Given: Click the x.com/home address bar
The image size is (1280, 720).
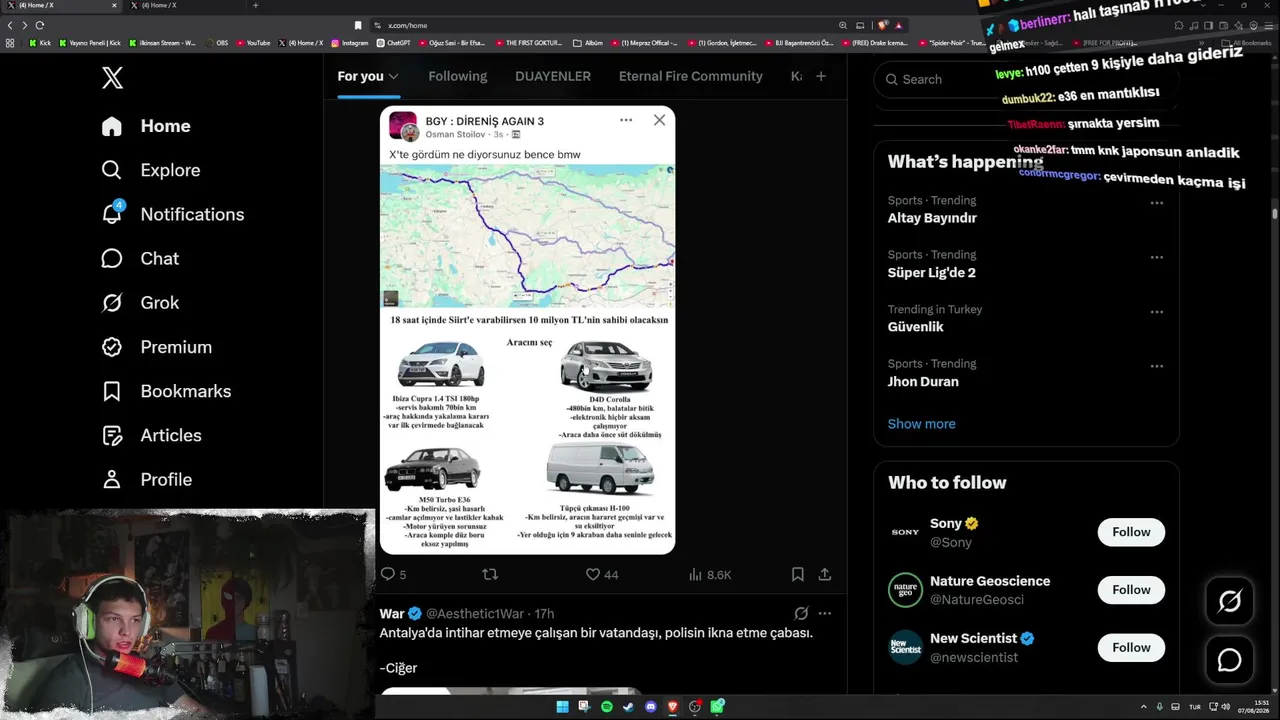Looking at the screenshot, I should tap(600, 25).
